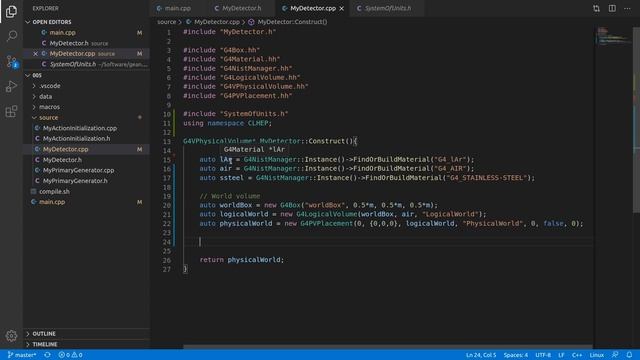Close the MyDetector.cpp tab
The height and width of the screenshot is (360, 640).
pyautogui.click(x=342, y=8)
